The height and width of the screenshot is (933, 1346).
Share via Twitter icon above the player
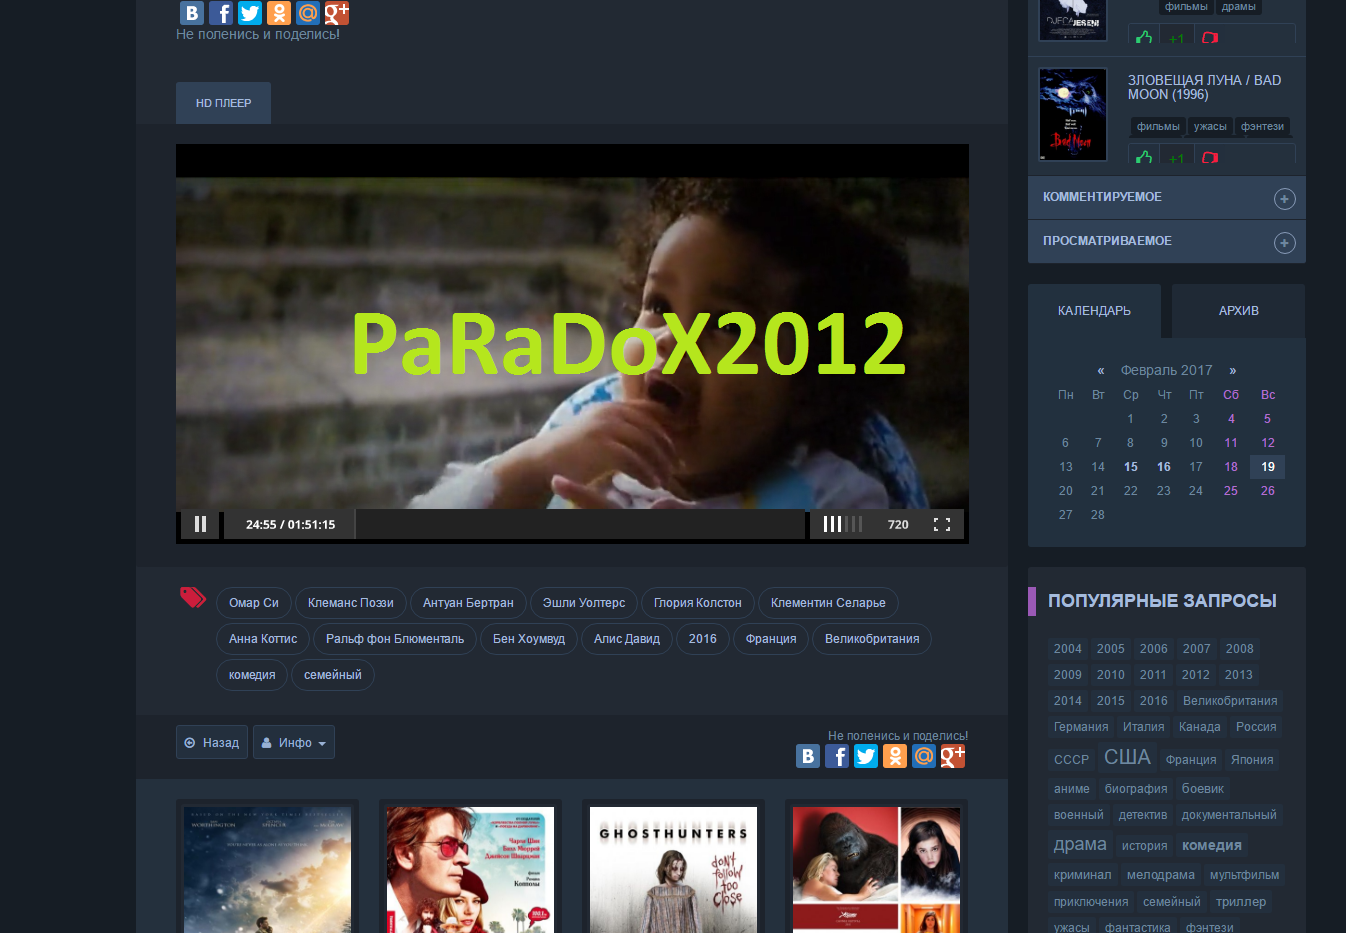[x=250, y=13]
